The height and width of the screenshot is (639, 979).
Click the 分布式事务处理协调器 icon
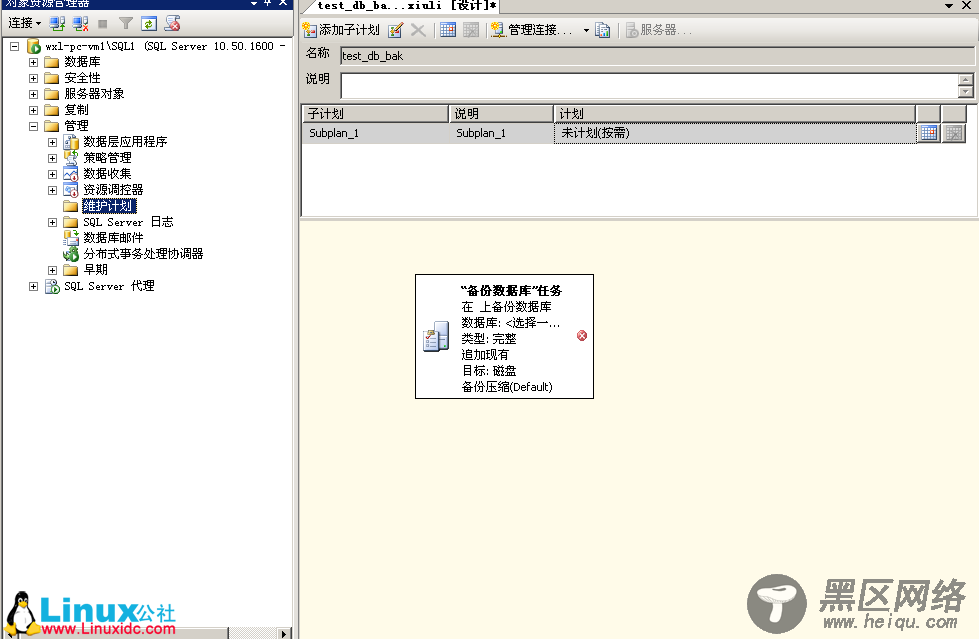(x=71, y=254)
